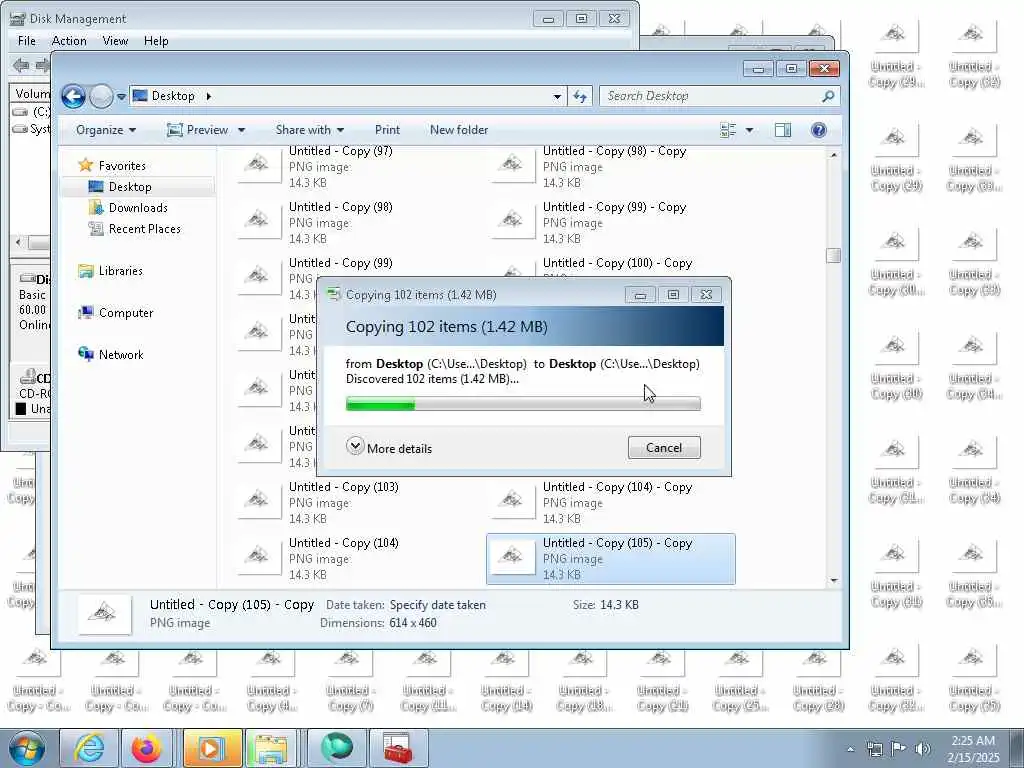The width and height of the screenshot is (1024, 768).
Task: Open Explorer help icon
Action: (818, 130)
